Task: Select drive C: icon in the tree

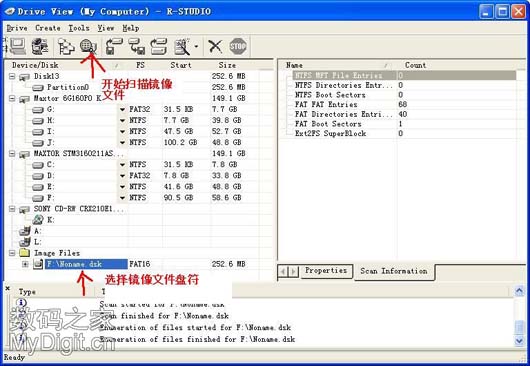Action: (x=38, y=165)
